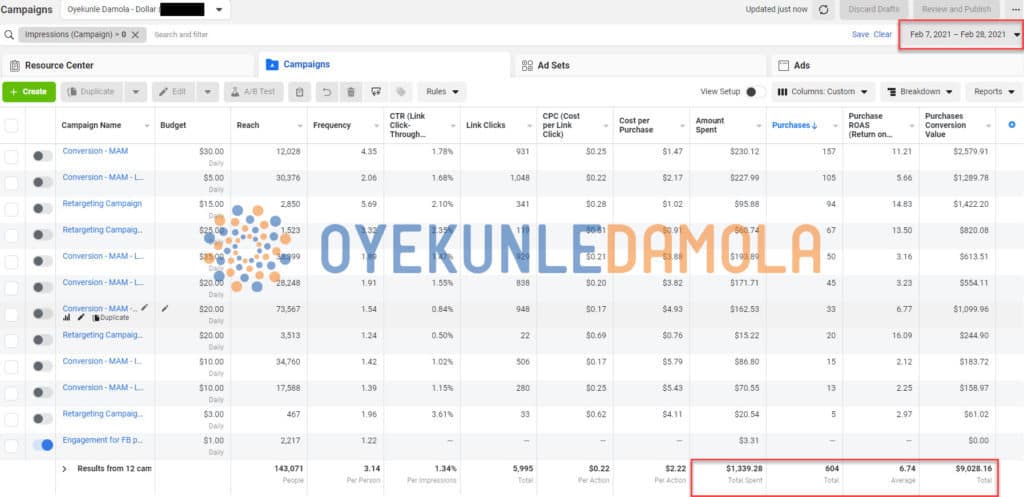Tick the select-all checkbox in header
This screenshot has height=497, width=1024.
(12, 125)
